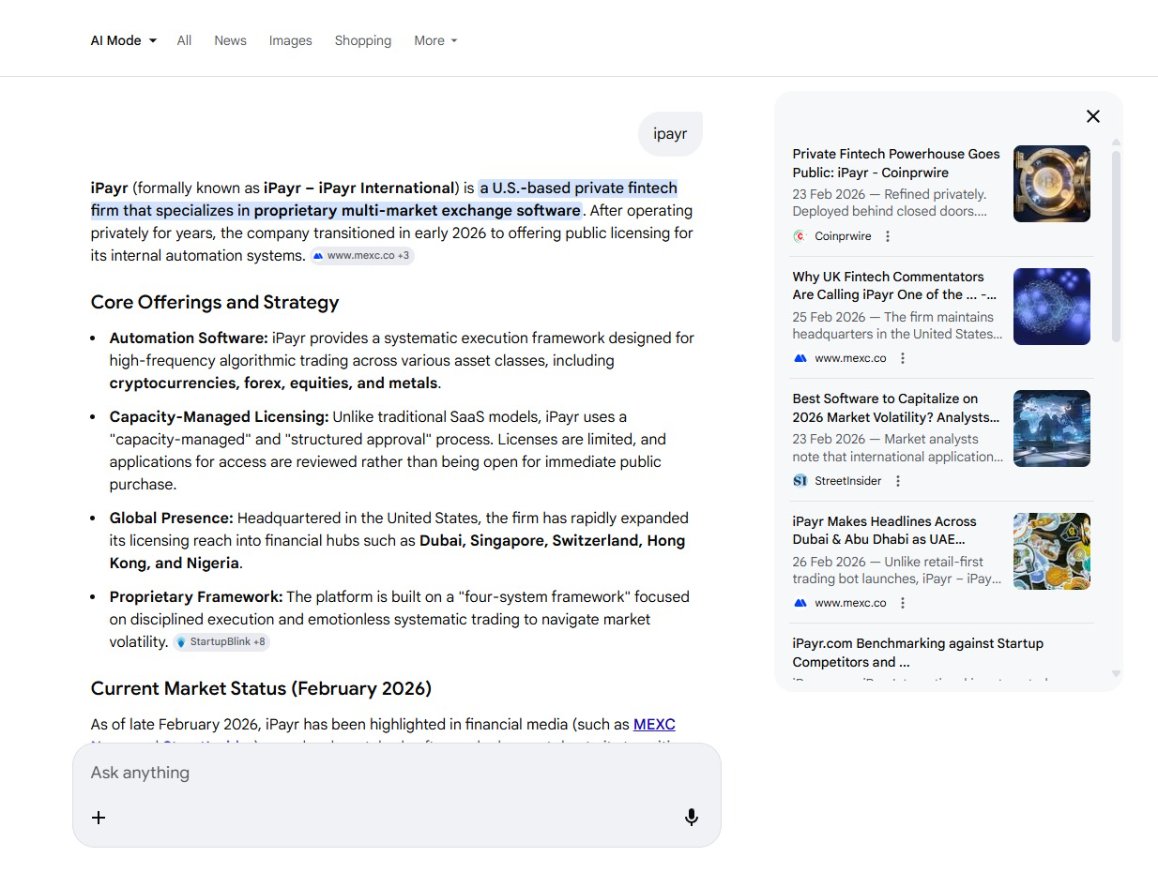Screen dimensions: 1158x872
Task: Click the StreetInsider SI favicon
Action: coord(800,481)
